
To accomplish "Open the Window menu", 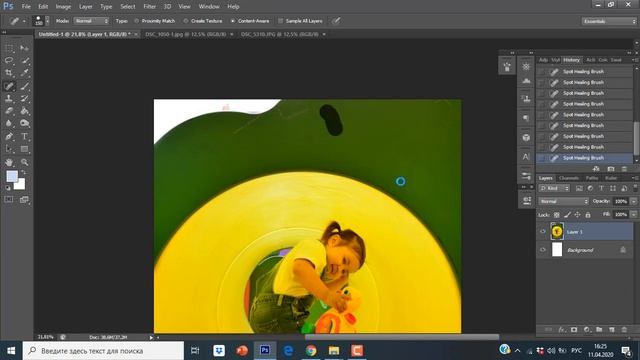I will (209, 7).
